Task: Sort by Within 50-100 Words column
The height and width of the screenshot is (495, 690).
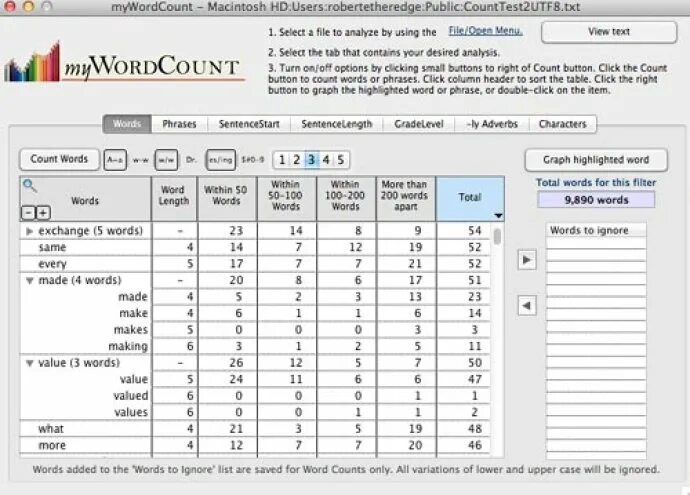Action: 286,199
